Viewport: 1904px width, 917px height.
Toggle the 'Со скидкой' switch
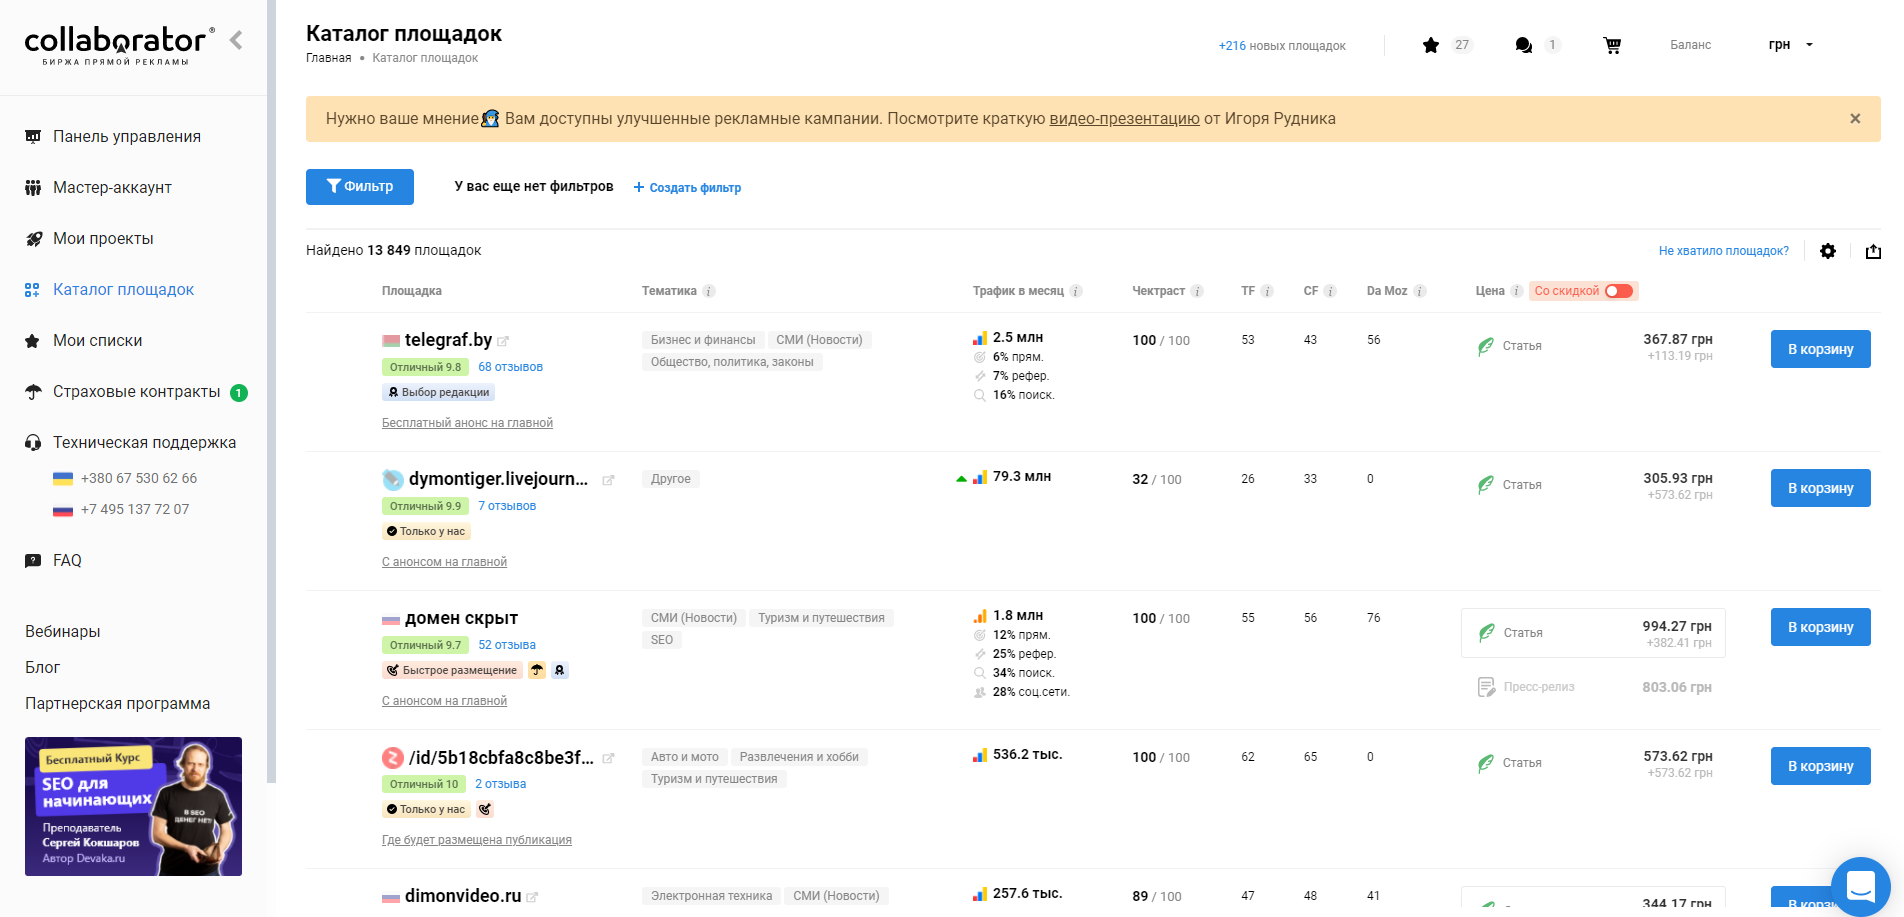pos(1618,291)
